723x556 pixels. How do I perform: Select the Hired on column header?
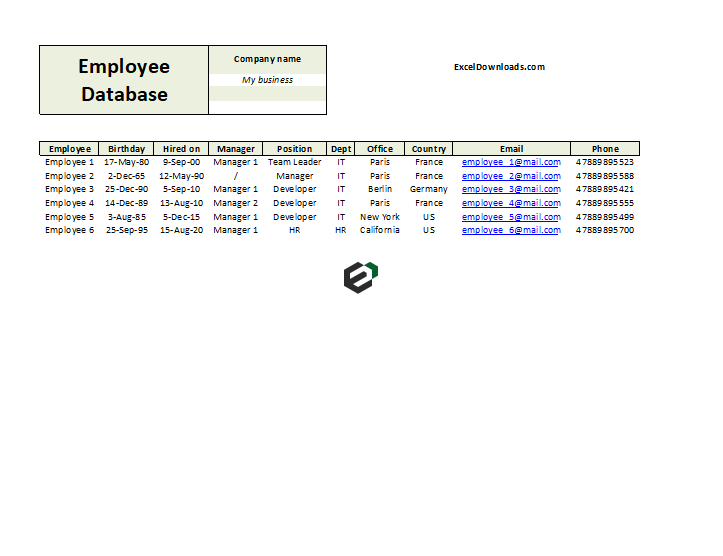(181, 149)
